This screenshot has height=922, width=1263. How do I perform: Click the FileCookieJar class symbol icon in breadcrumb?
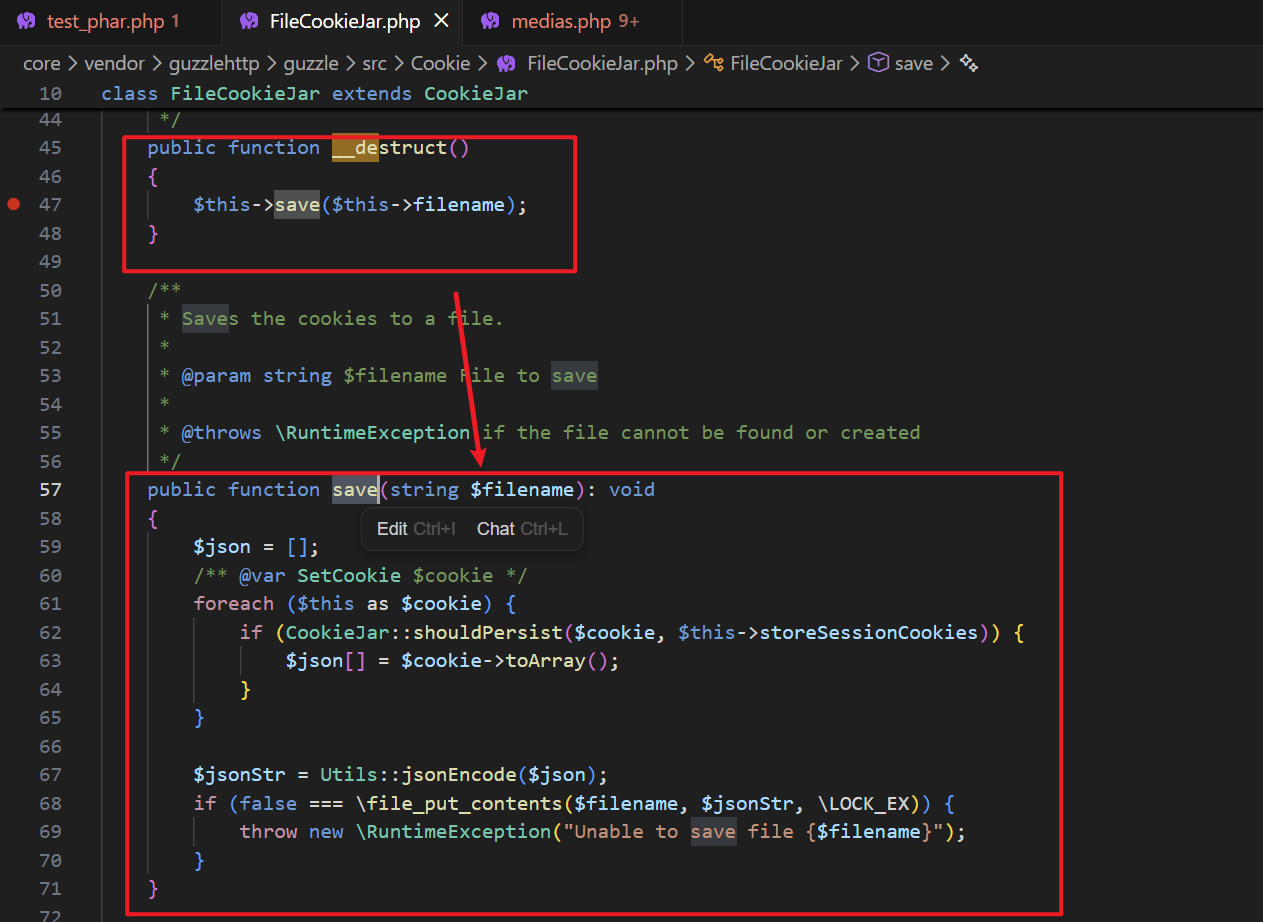pyautogui.click(x=714, y=64)
